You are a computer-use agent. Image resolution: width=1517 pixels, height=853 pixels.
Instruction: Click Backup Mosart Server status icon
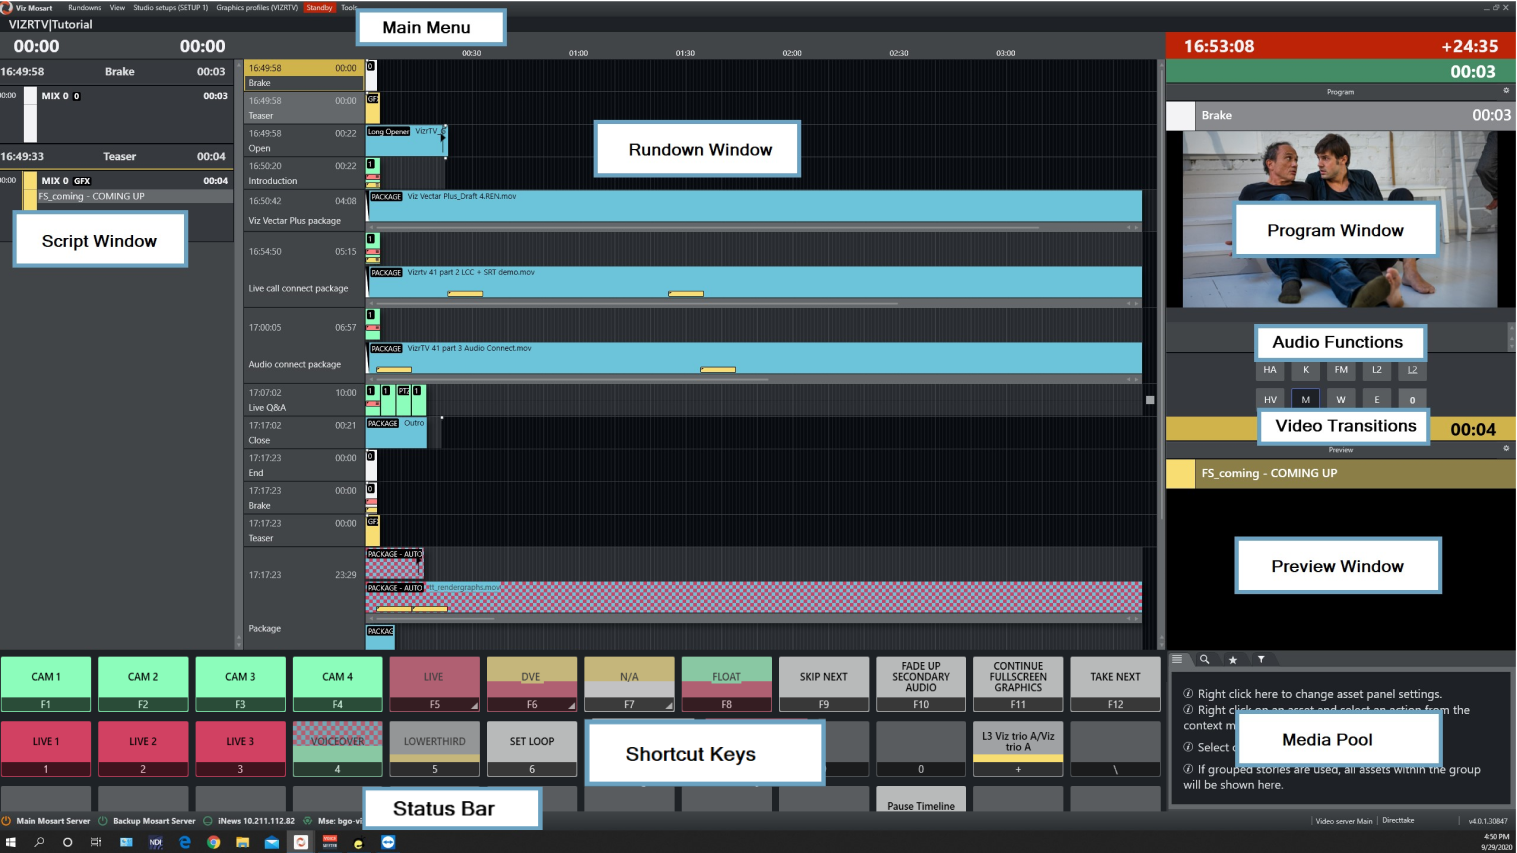click(x=103, y=821)
